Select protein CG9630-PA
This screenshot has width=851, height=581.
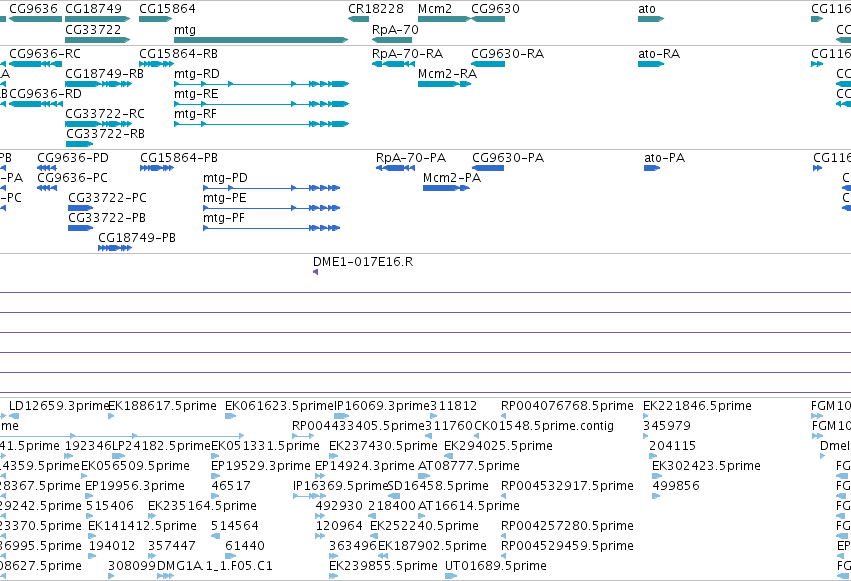point(488,168)
